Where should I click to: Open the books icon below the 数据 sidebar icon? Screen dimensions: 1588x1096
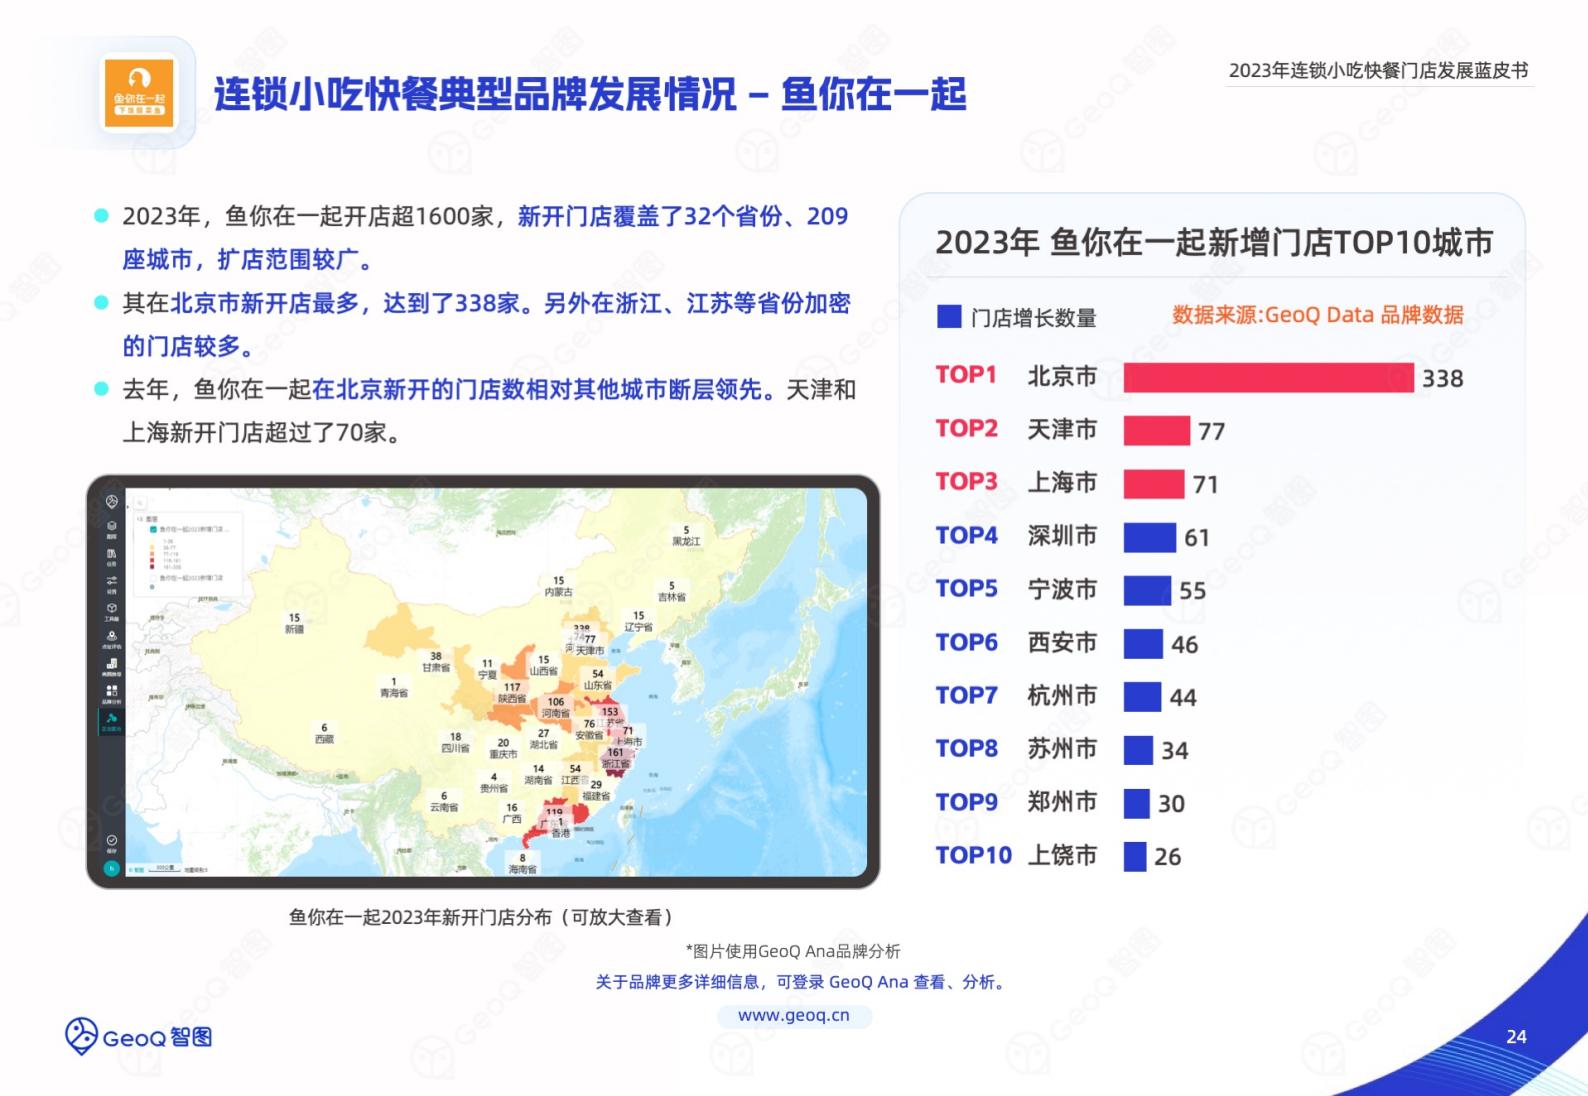(112, 553)
